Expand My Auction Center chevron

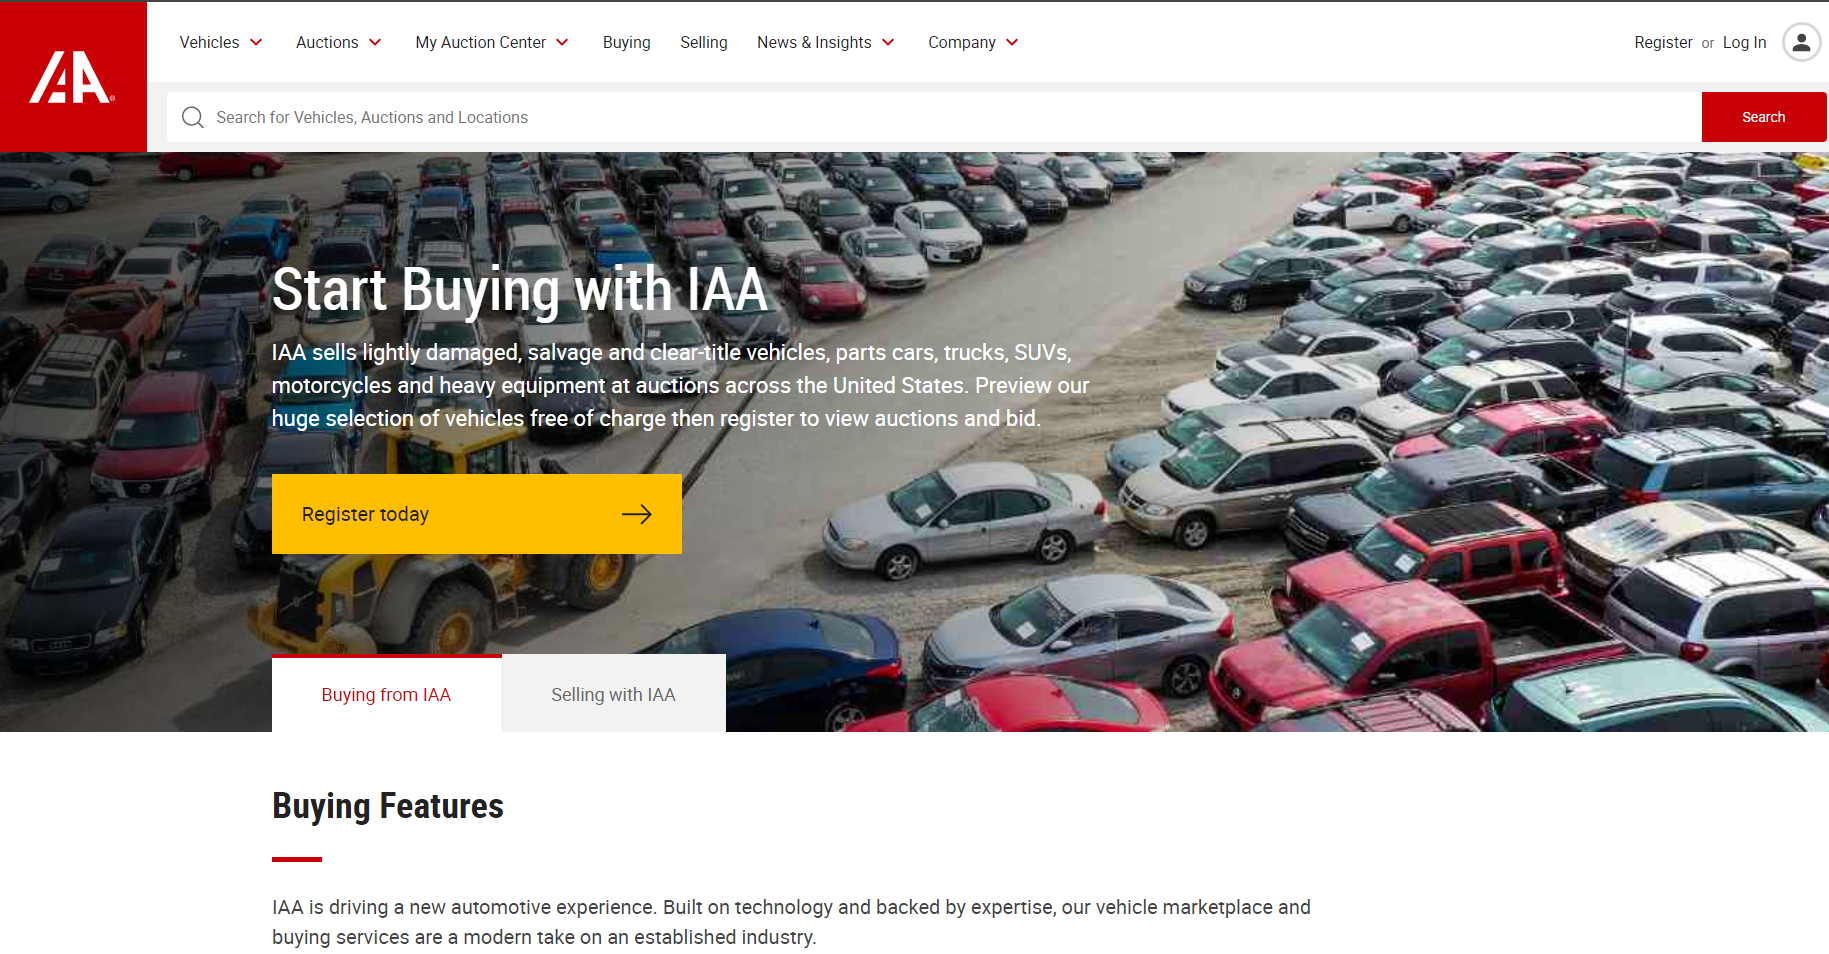click(562, 42)
